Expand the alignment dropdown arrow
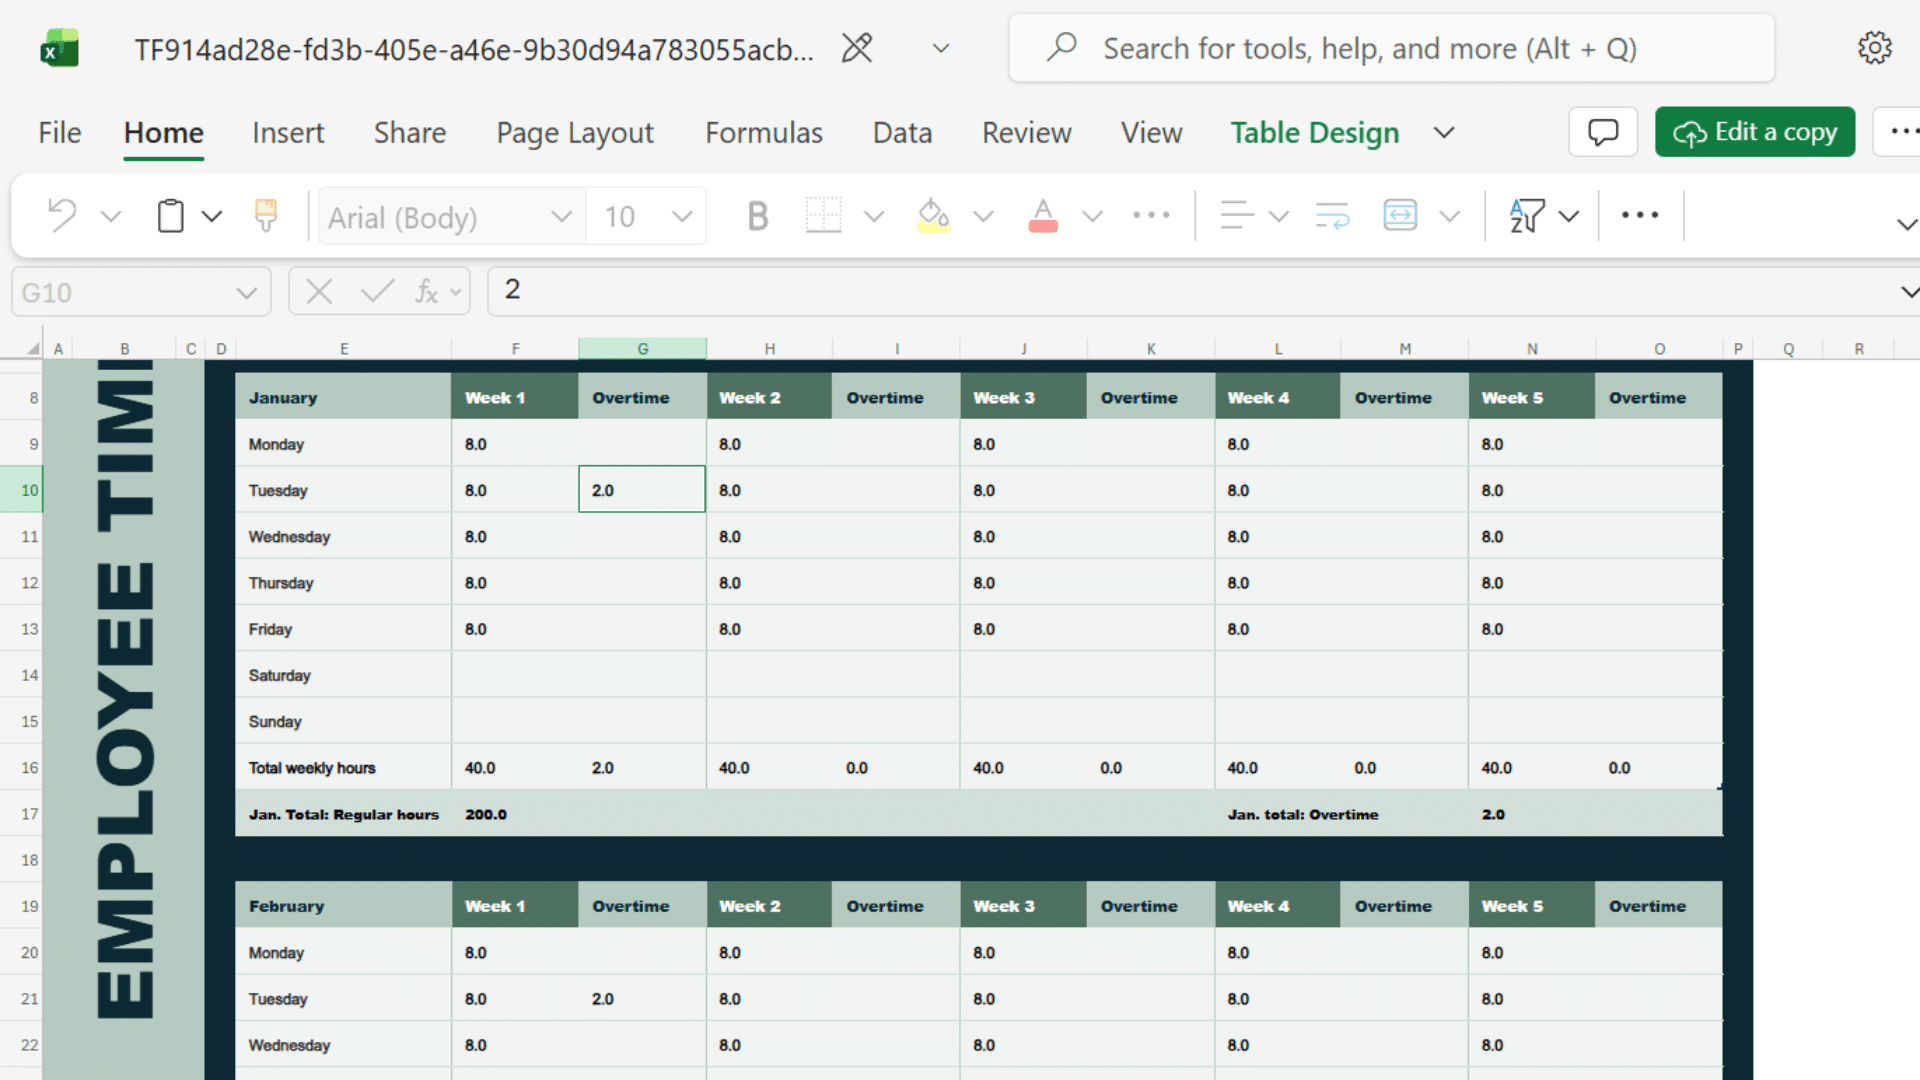 1279,216
